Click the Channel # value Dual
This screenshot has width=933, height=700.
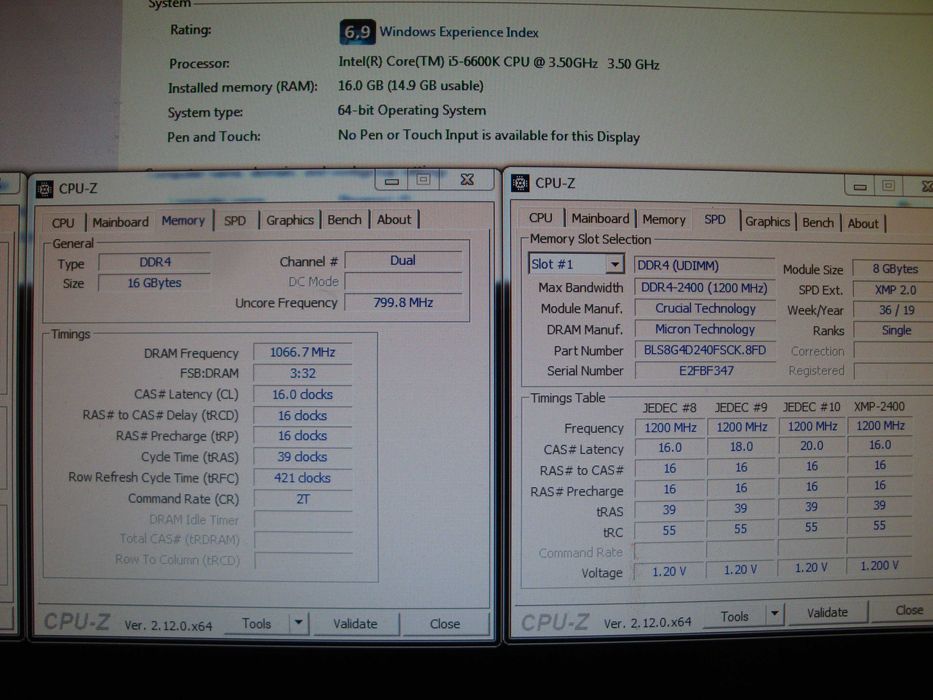pyautogui.click(x=403, y=260)
